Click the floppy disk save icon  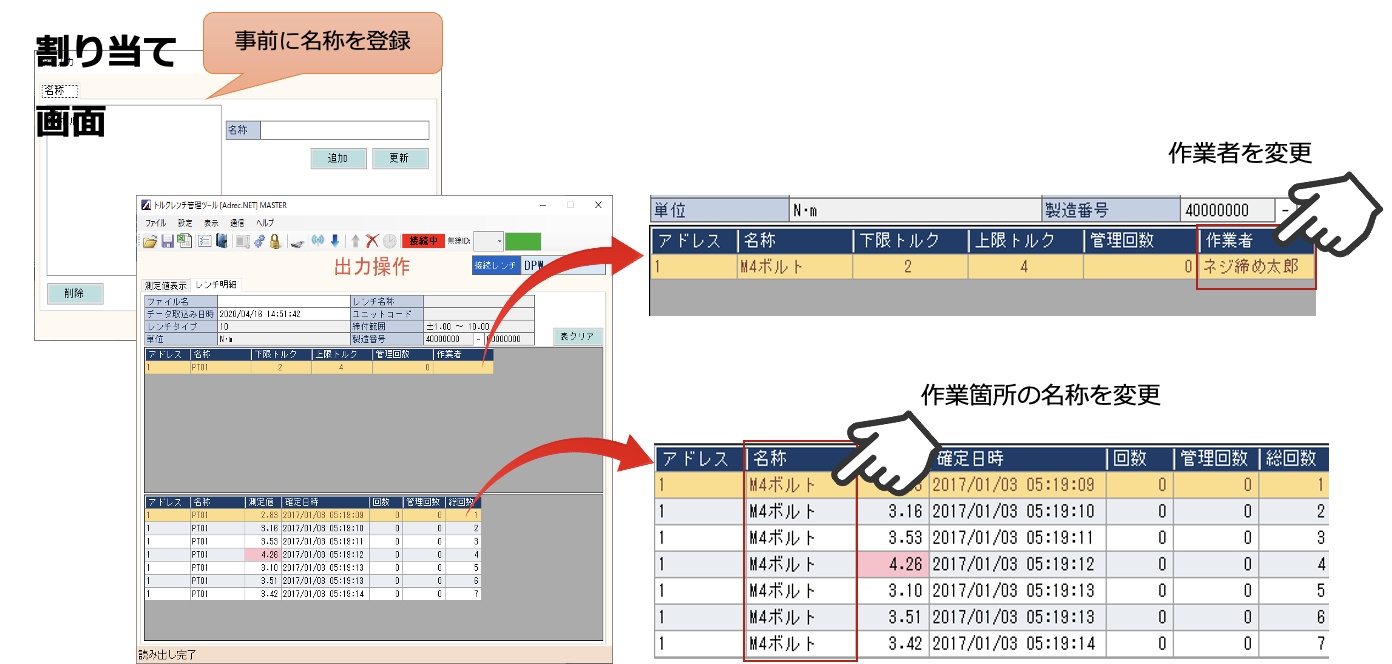(168, 241)
